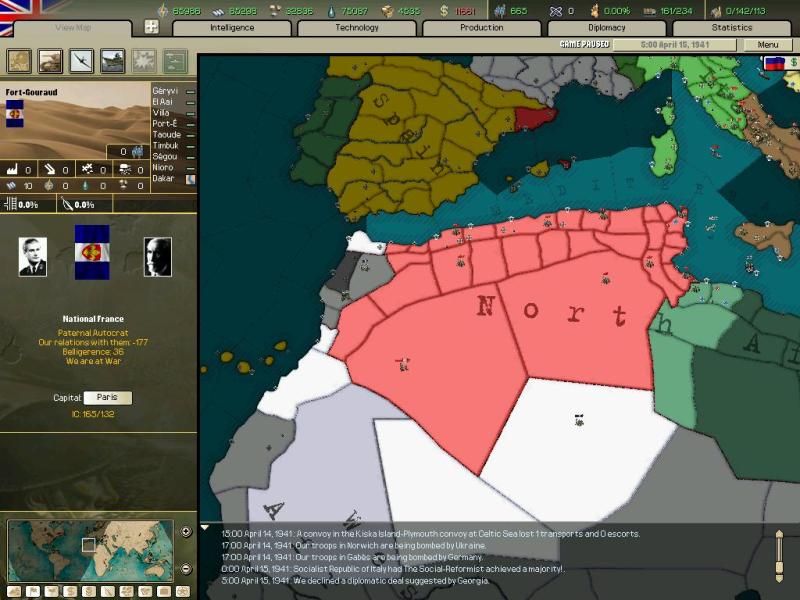Switch to the View Map tab
This screenshot has height=600, width=800.
click(73, 28)
